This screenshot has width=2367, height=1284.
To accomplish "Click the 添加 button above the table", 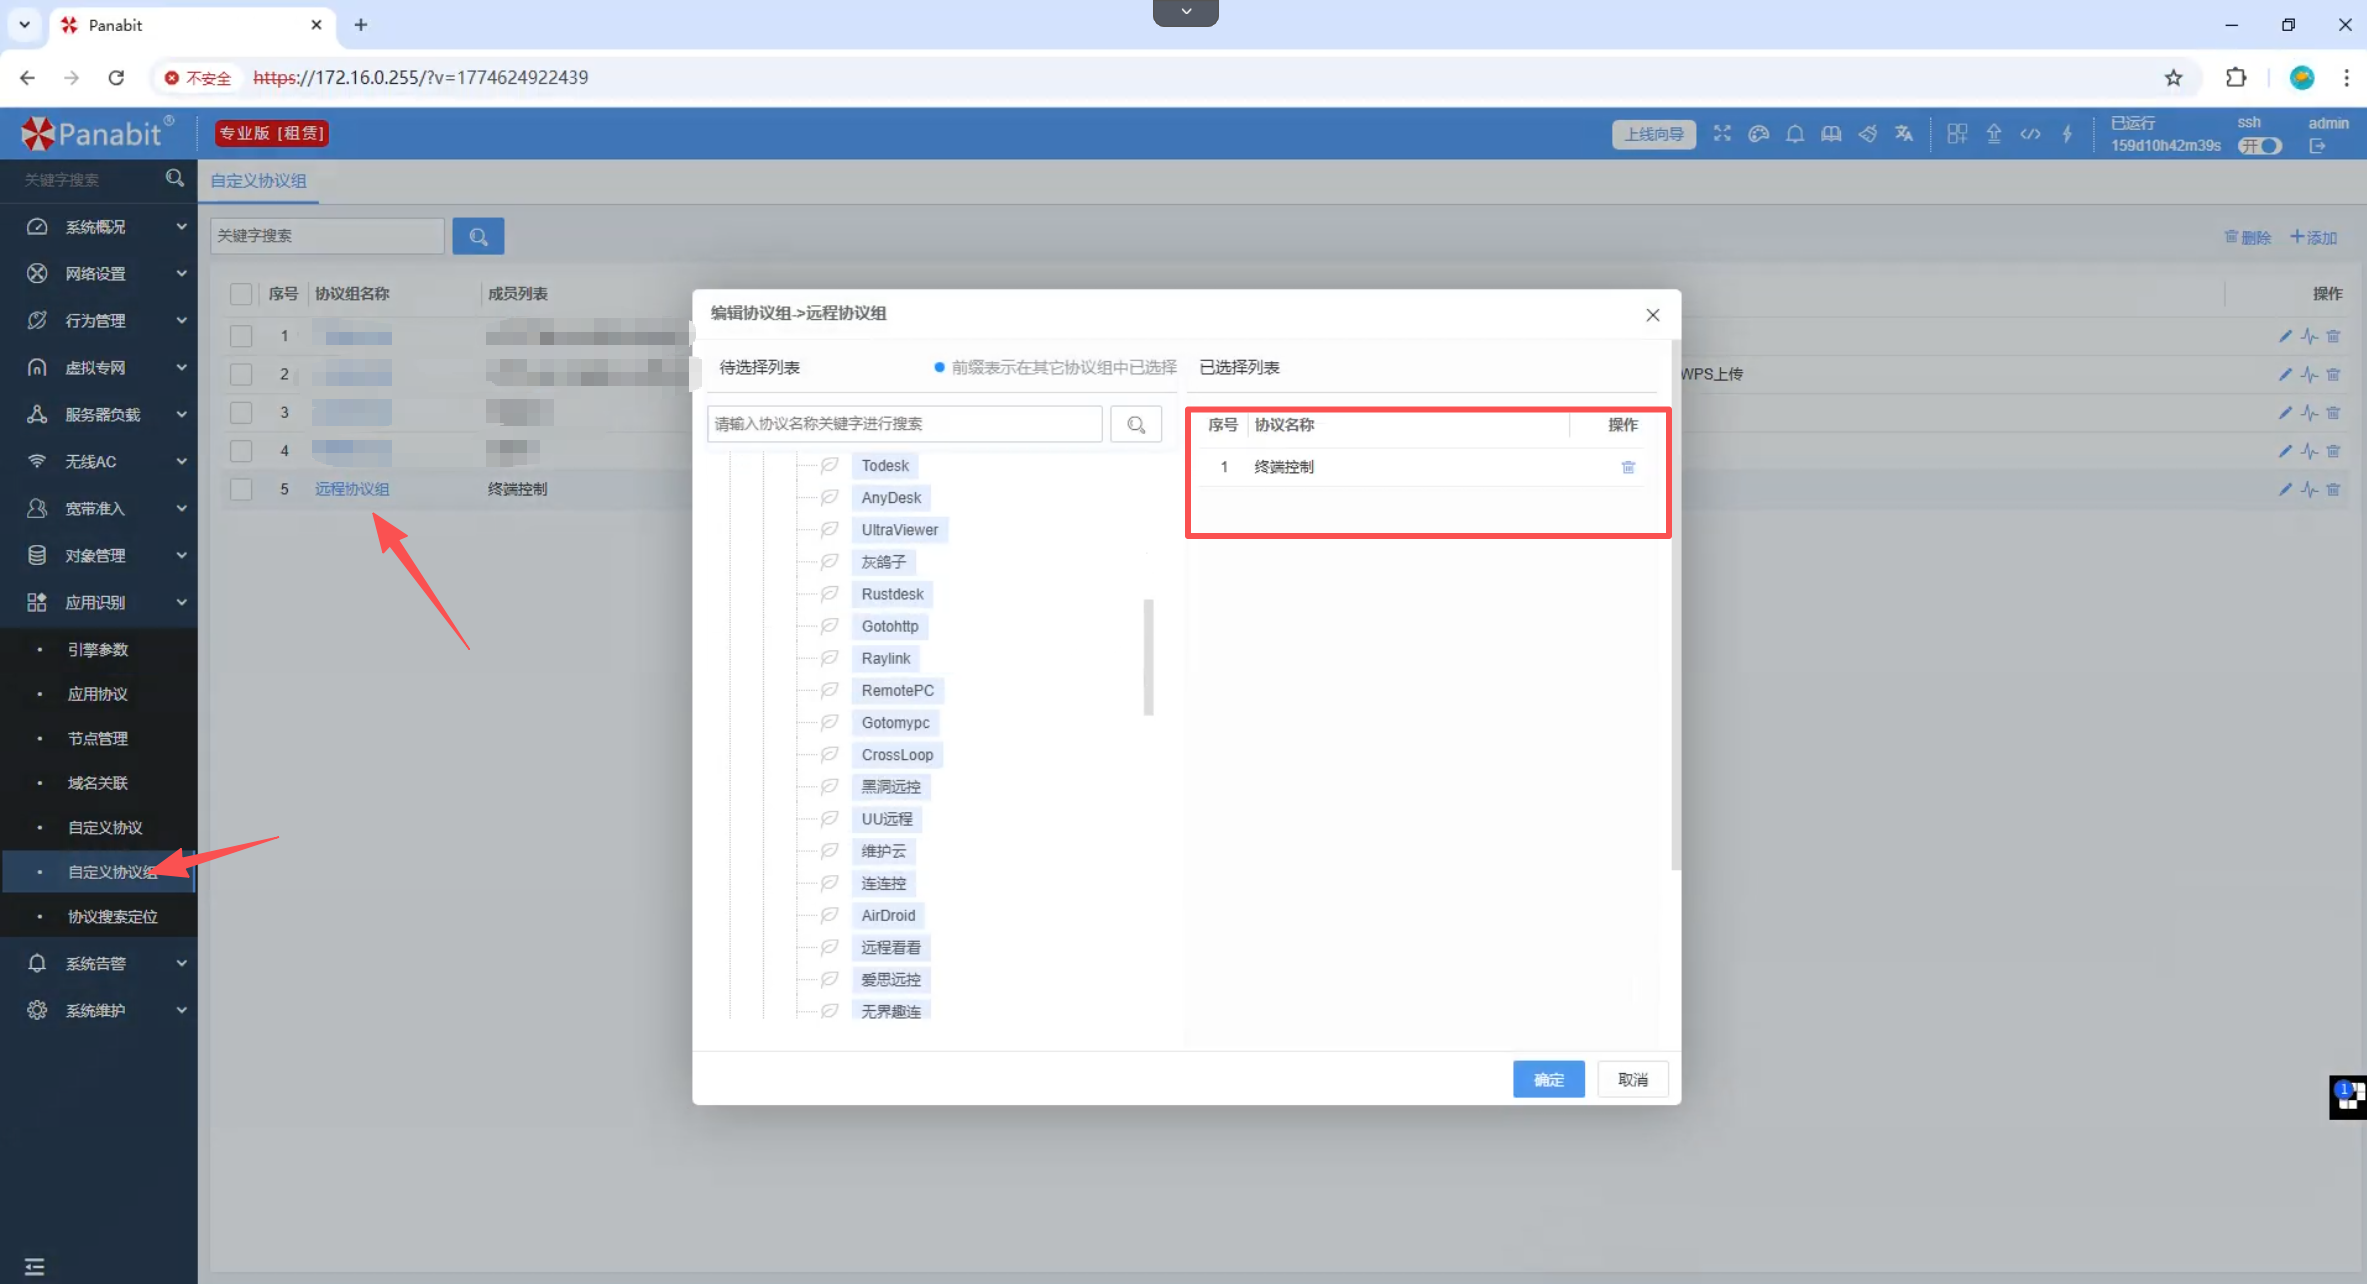I will click(x=2313, y=237).
